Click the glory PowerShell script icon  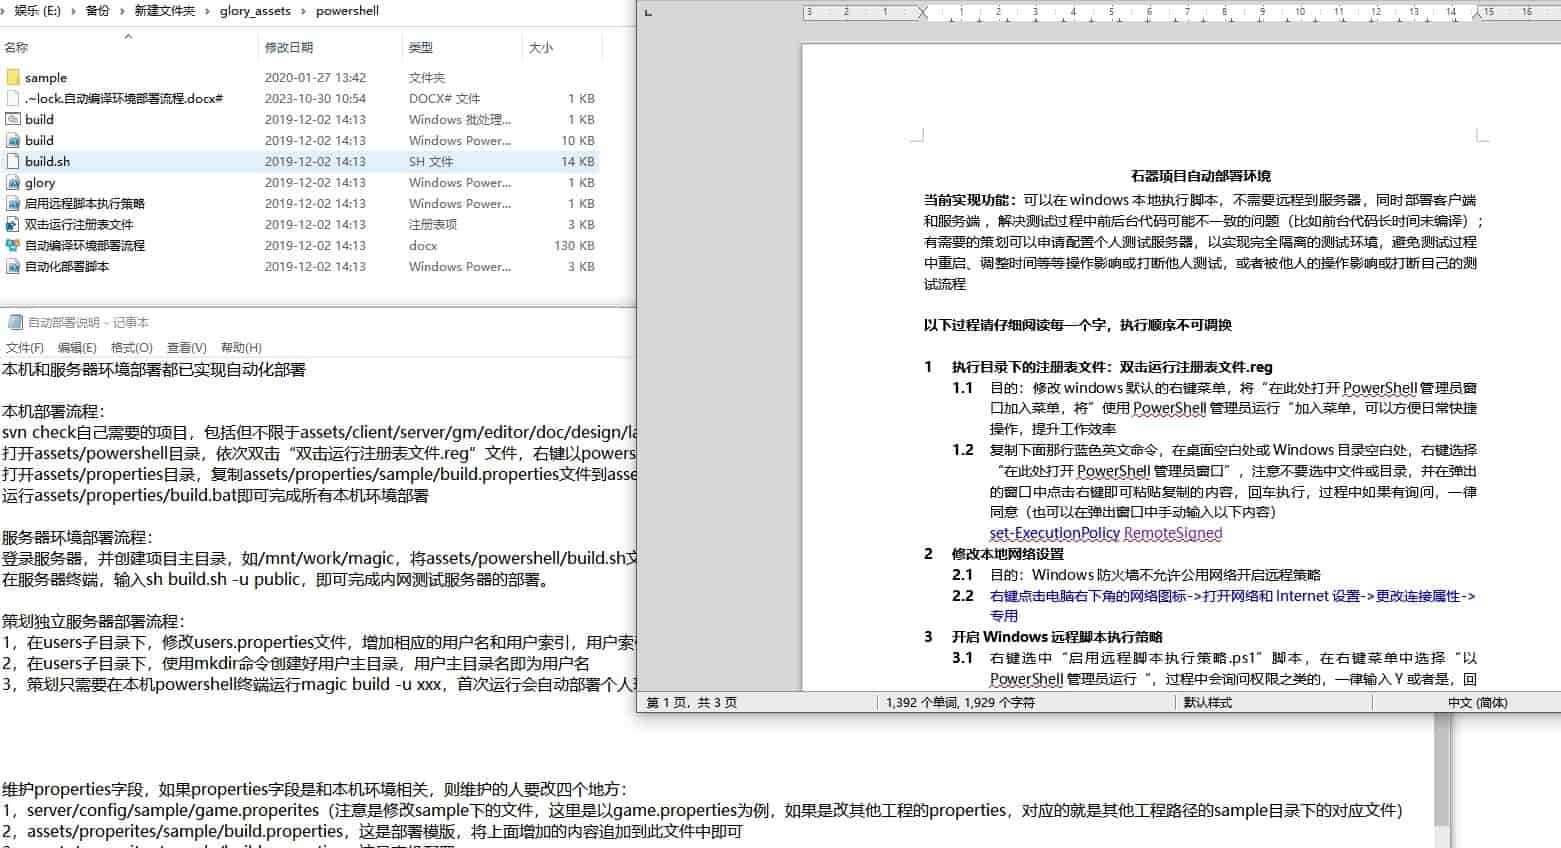13,182
